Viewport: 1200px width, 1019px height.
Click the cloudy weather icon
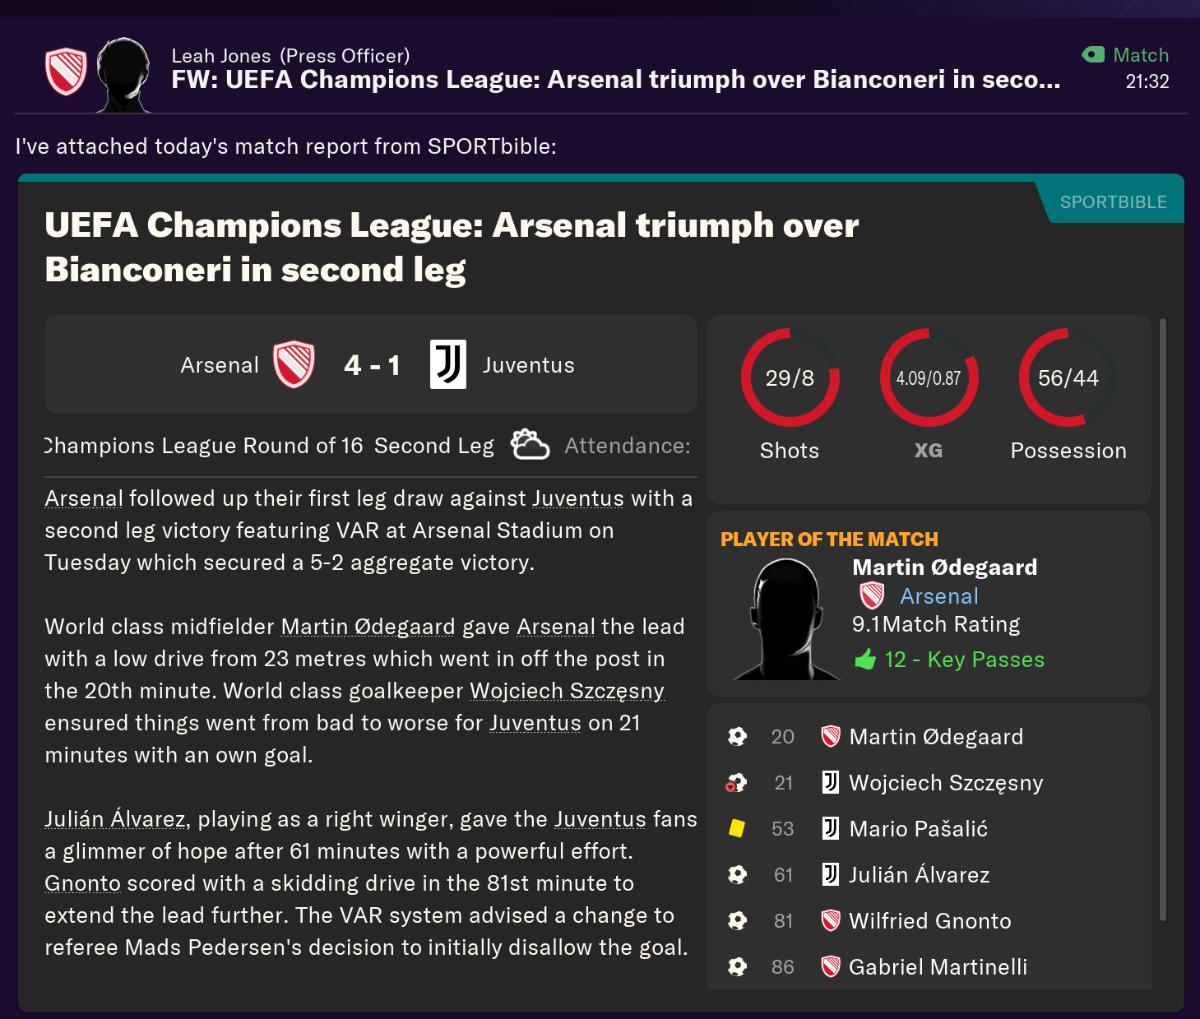click(530, 445)
